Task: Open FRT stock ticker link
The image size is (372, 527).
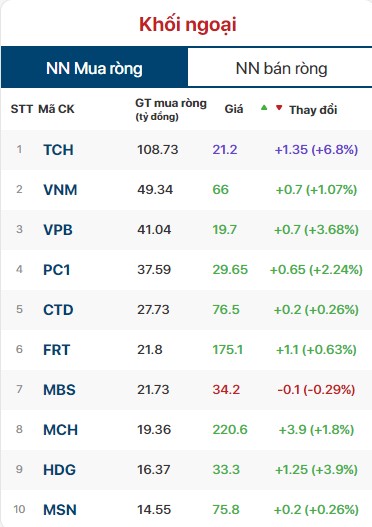Action: [57, 350]
